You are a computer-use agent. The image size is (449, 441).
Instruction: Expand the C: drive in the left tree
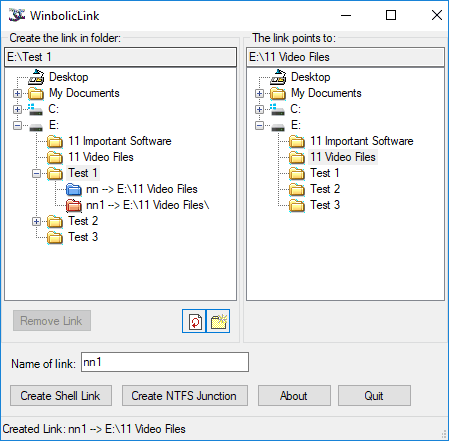click(17, 109)
